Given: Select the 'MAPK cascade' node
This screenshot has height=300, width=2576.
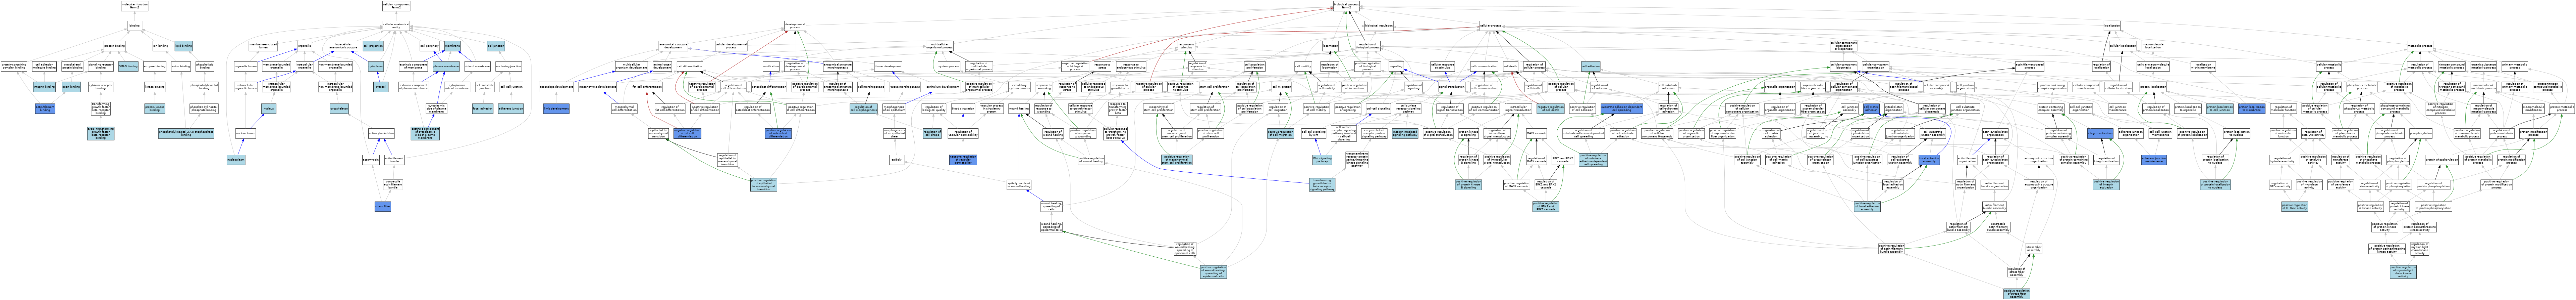Looking at the screenshot, I should (x=1537, y=133).
